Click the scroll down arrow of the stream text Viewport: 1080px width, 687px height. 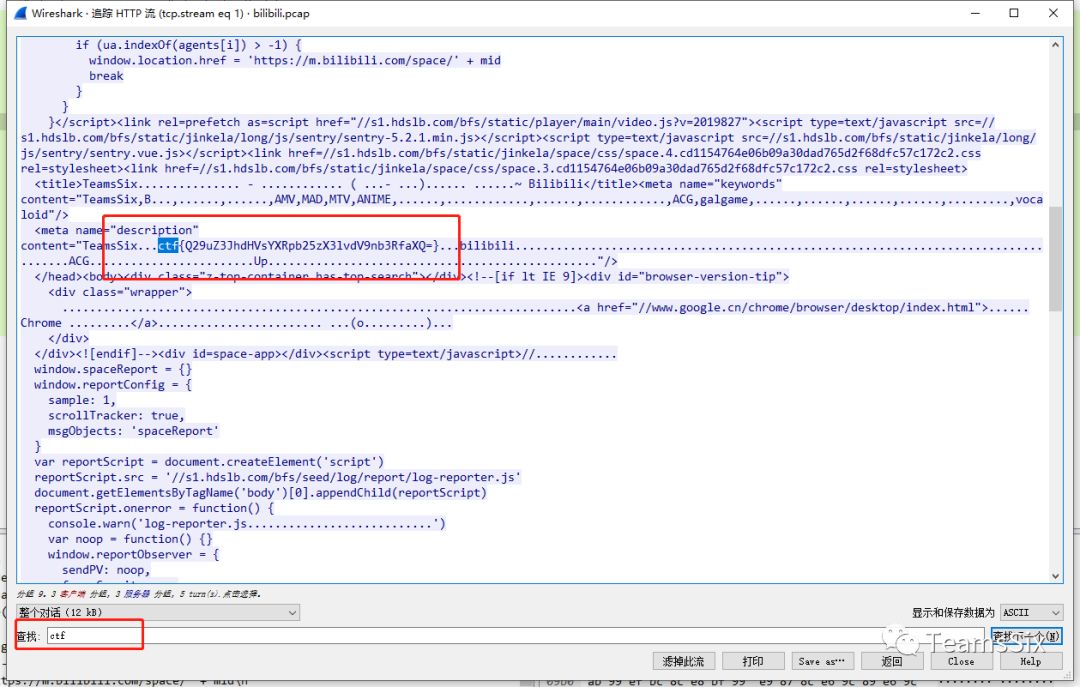(x=1055, y=576)
